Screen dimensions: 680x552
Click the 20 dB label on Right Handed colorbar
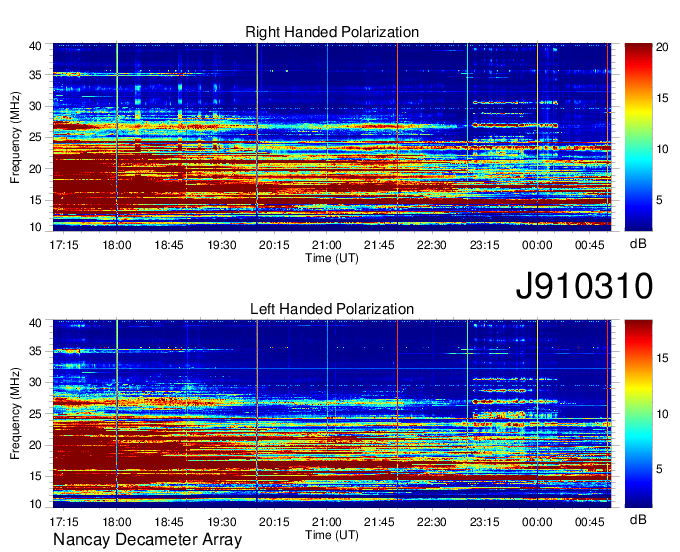tap(662, 47)
